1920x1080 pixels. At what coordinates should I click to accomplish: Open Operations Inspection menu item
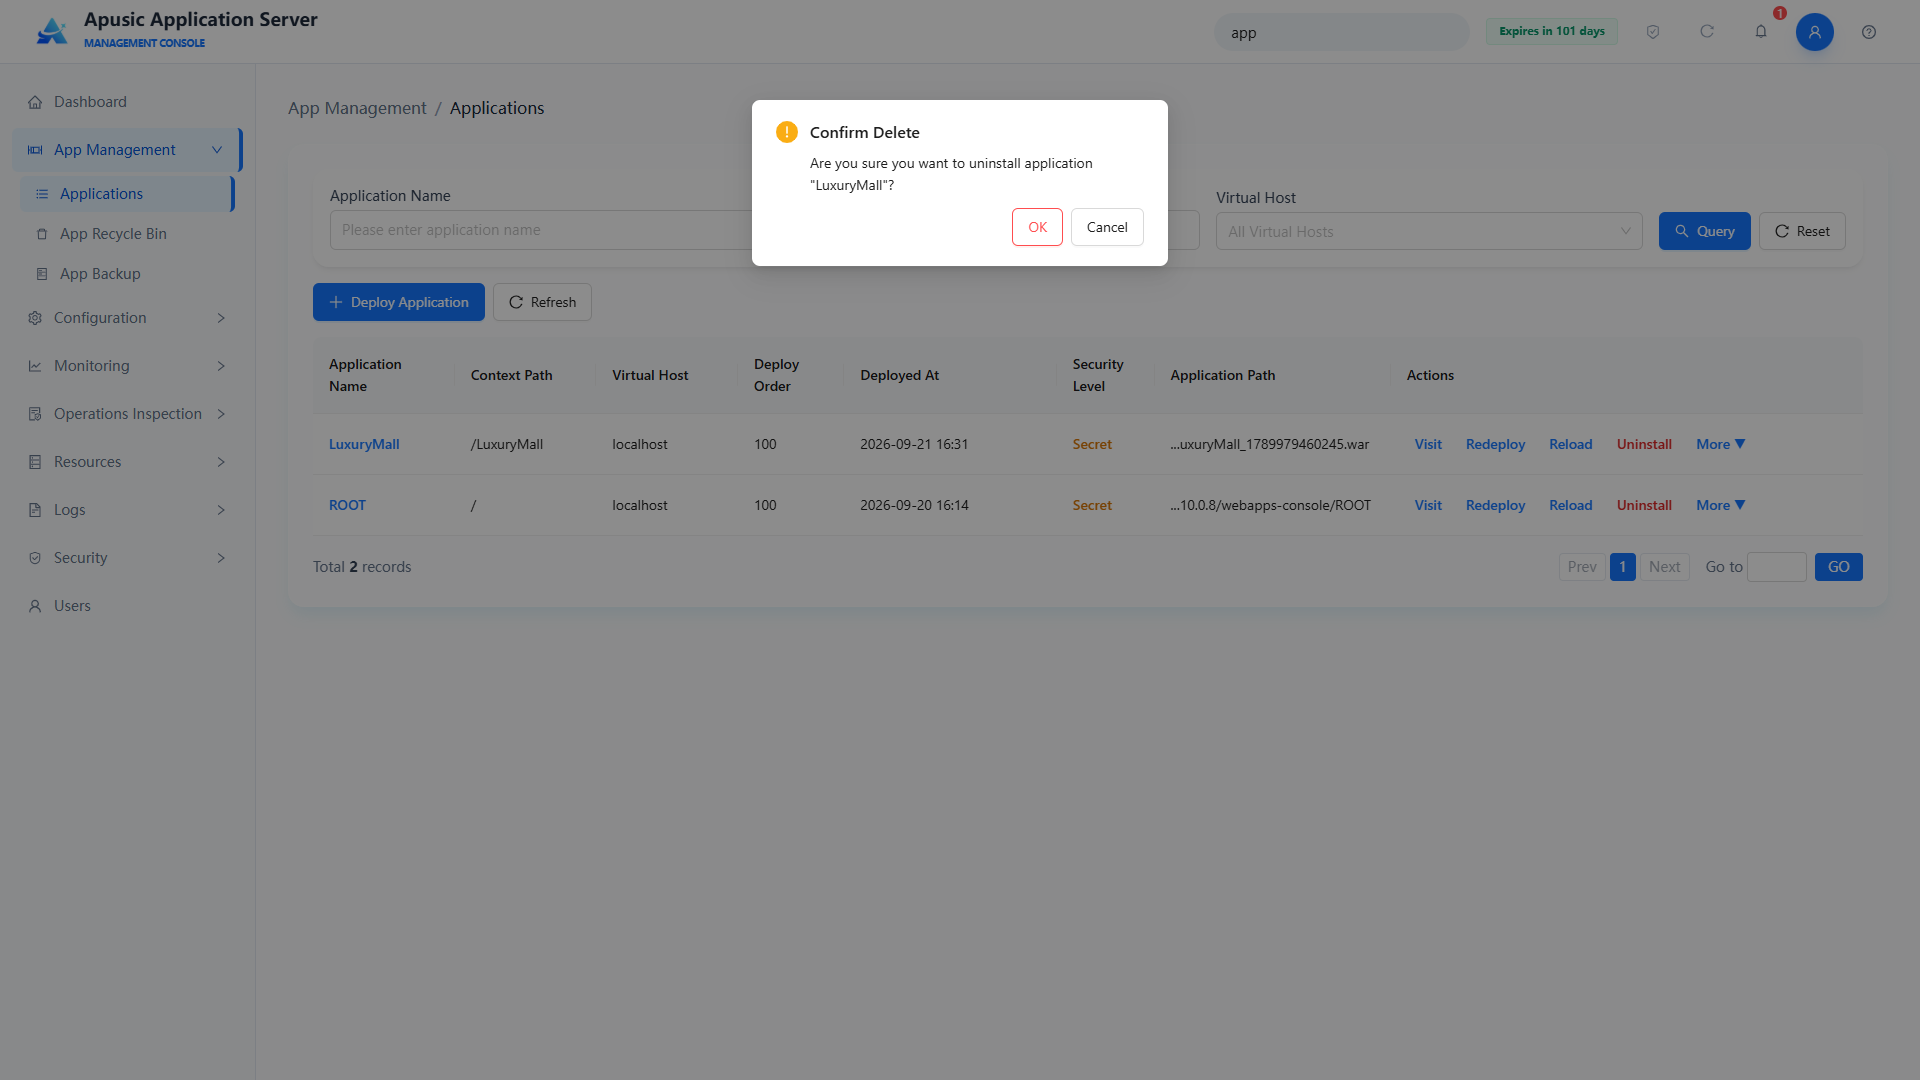(127, 414)
